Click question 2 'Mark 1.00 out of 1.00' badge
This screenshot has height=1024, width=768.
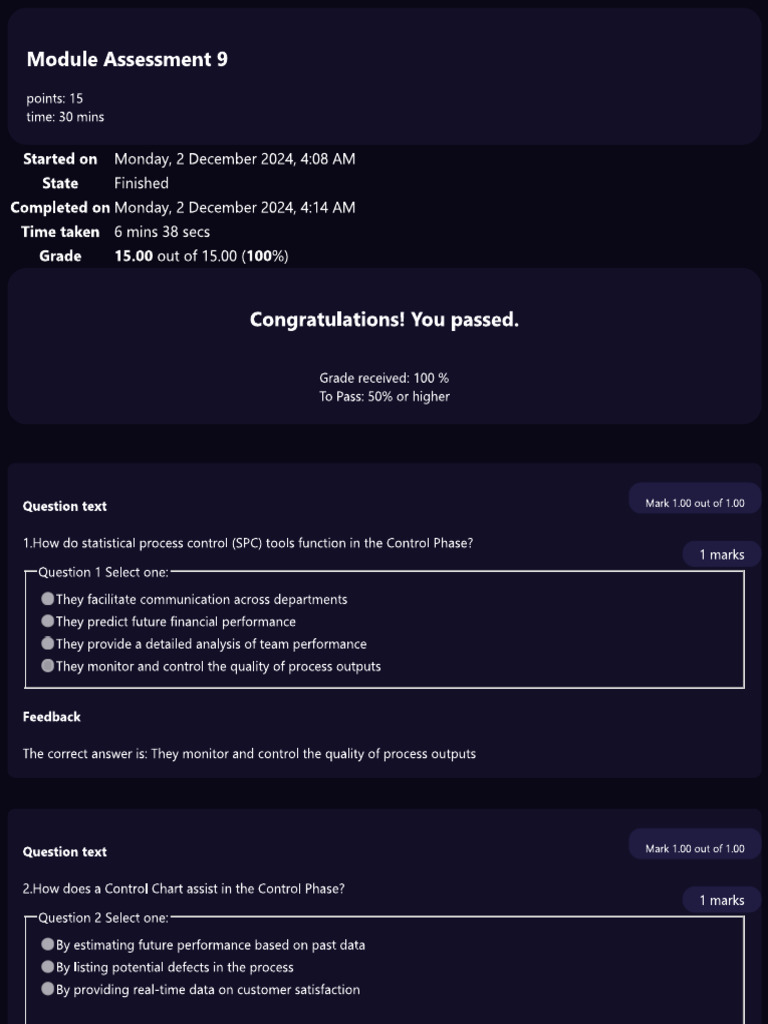(x=695, y=848)
